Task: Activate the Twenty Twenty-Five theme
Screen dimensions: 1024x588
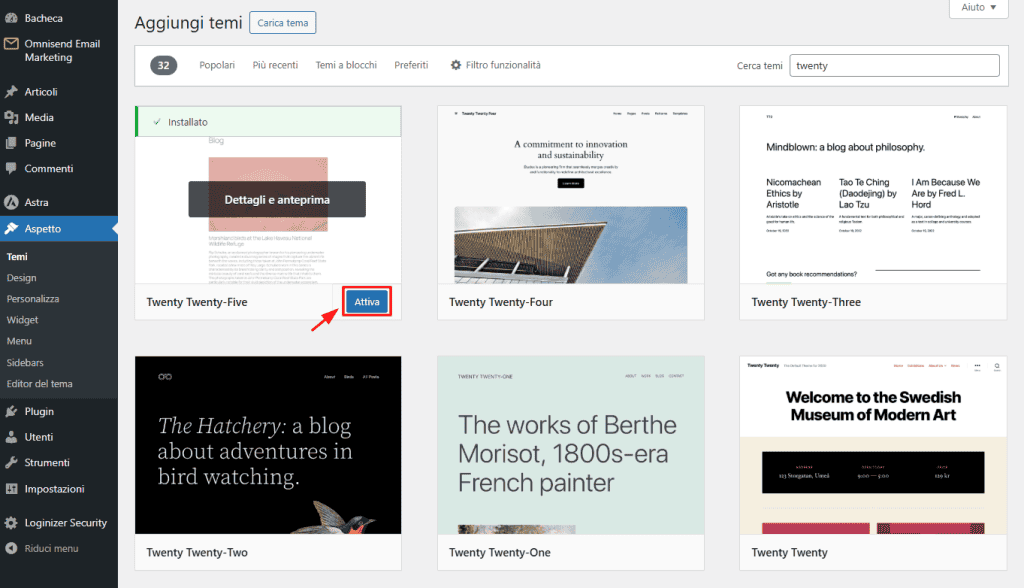Action: point(367,302)
